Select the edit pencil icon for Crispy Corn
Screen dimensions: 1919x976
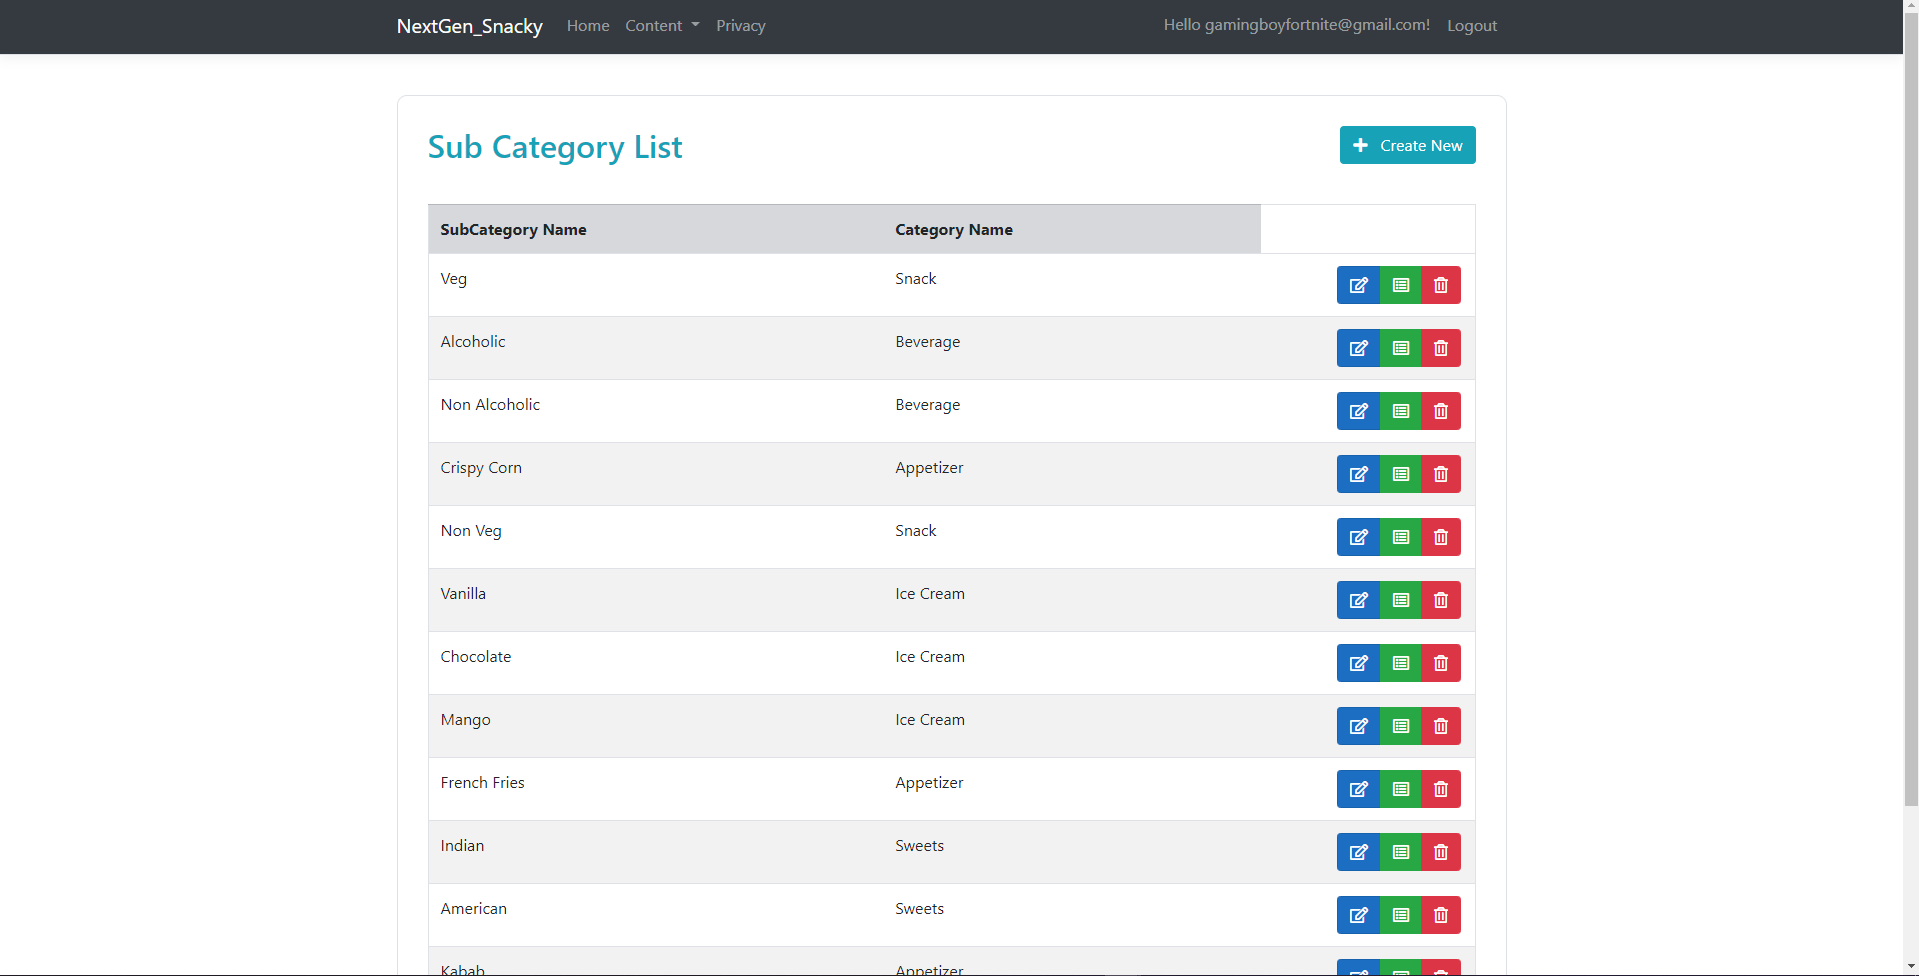1358,474
